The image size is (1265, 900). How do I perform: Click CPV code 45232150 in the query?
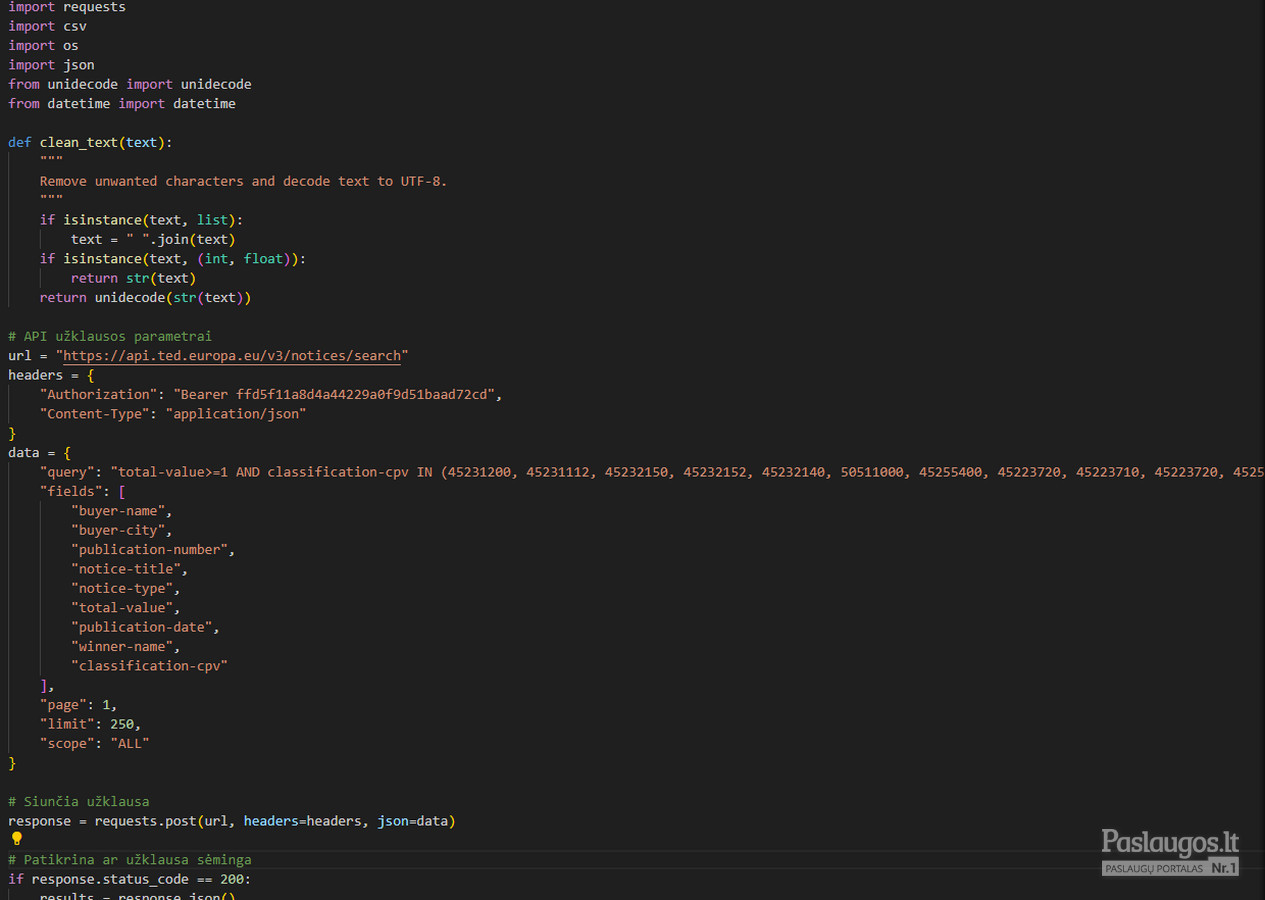click(636, 472)
